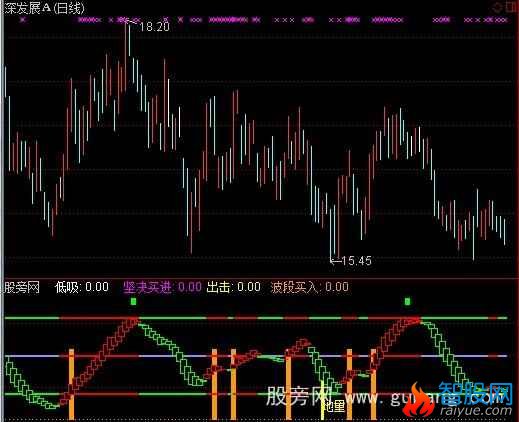Click the left green square signal marker
The width and height of the screenshot is (519, 422).
click(x=133, y=302)
